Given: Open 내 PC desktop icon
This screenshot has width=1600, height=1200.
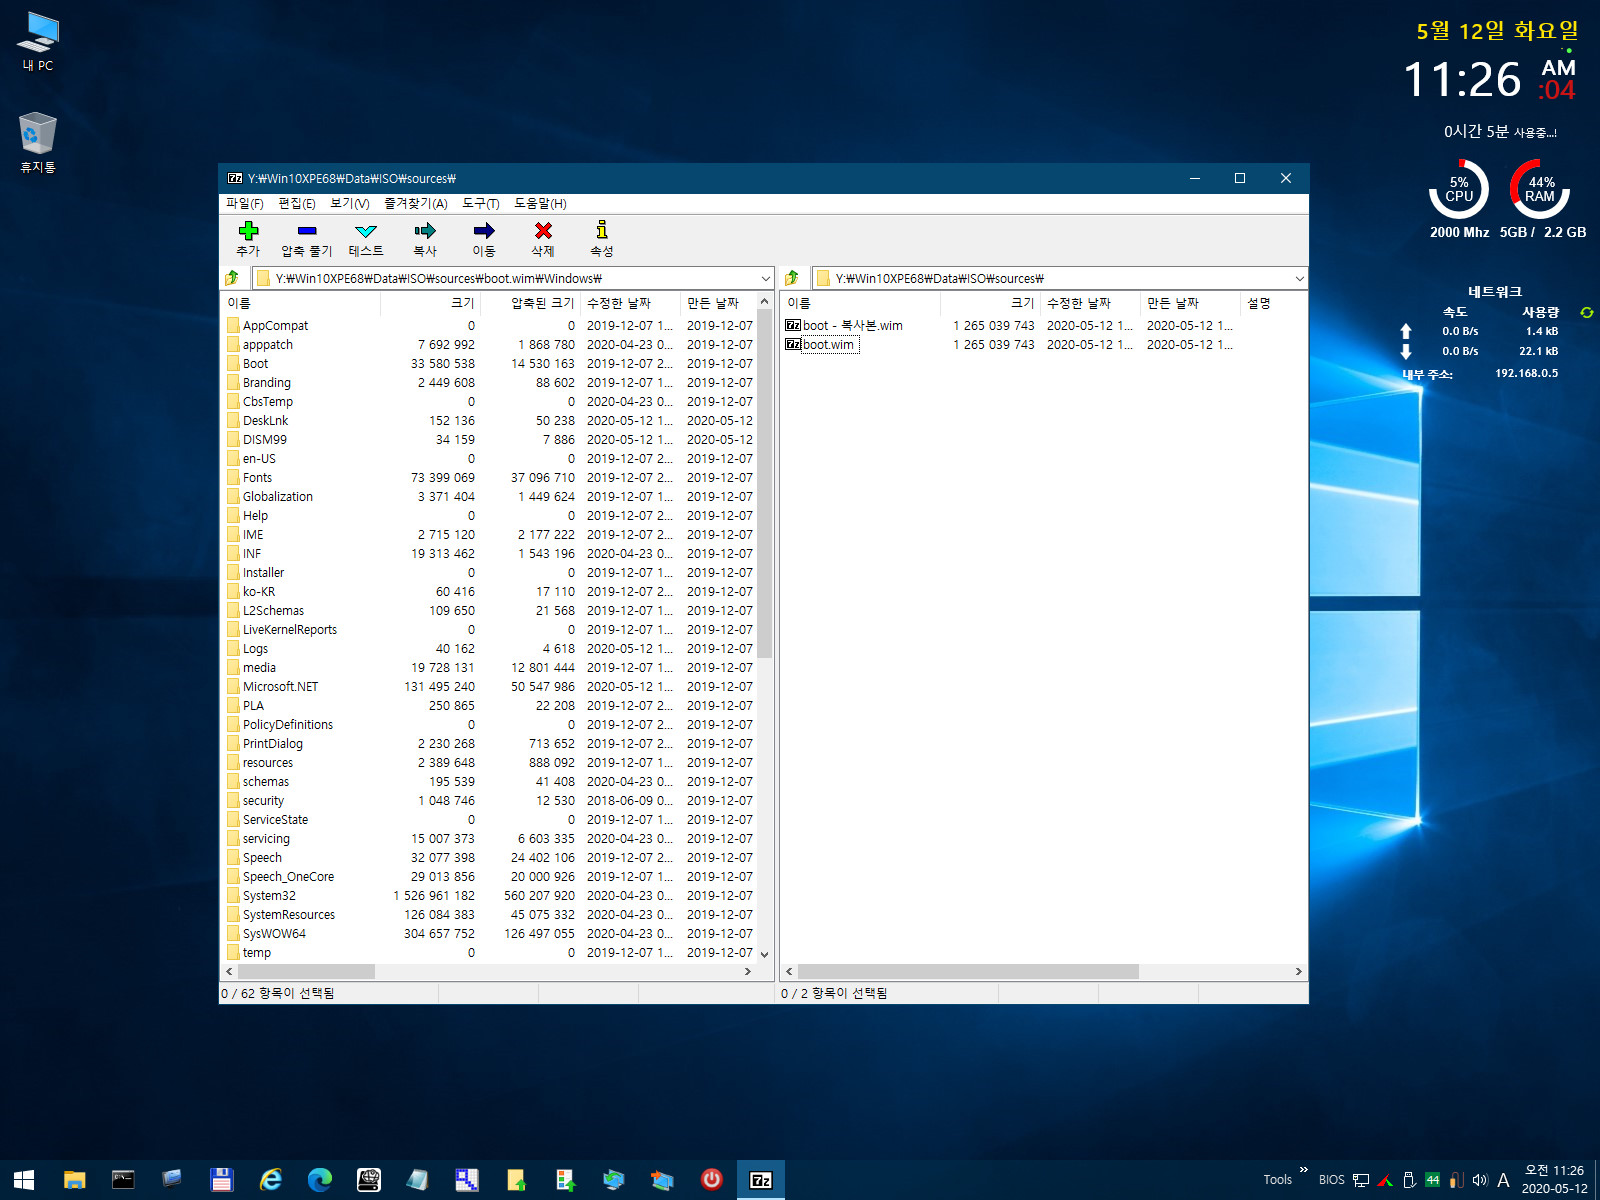Looking at the screenshot, I should tap(38, 42).
